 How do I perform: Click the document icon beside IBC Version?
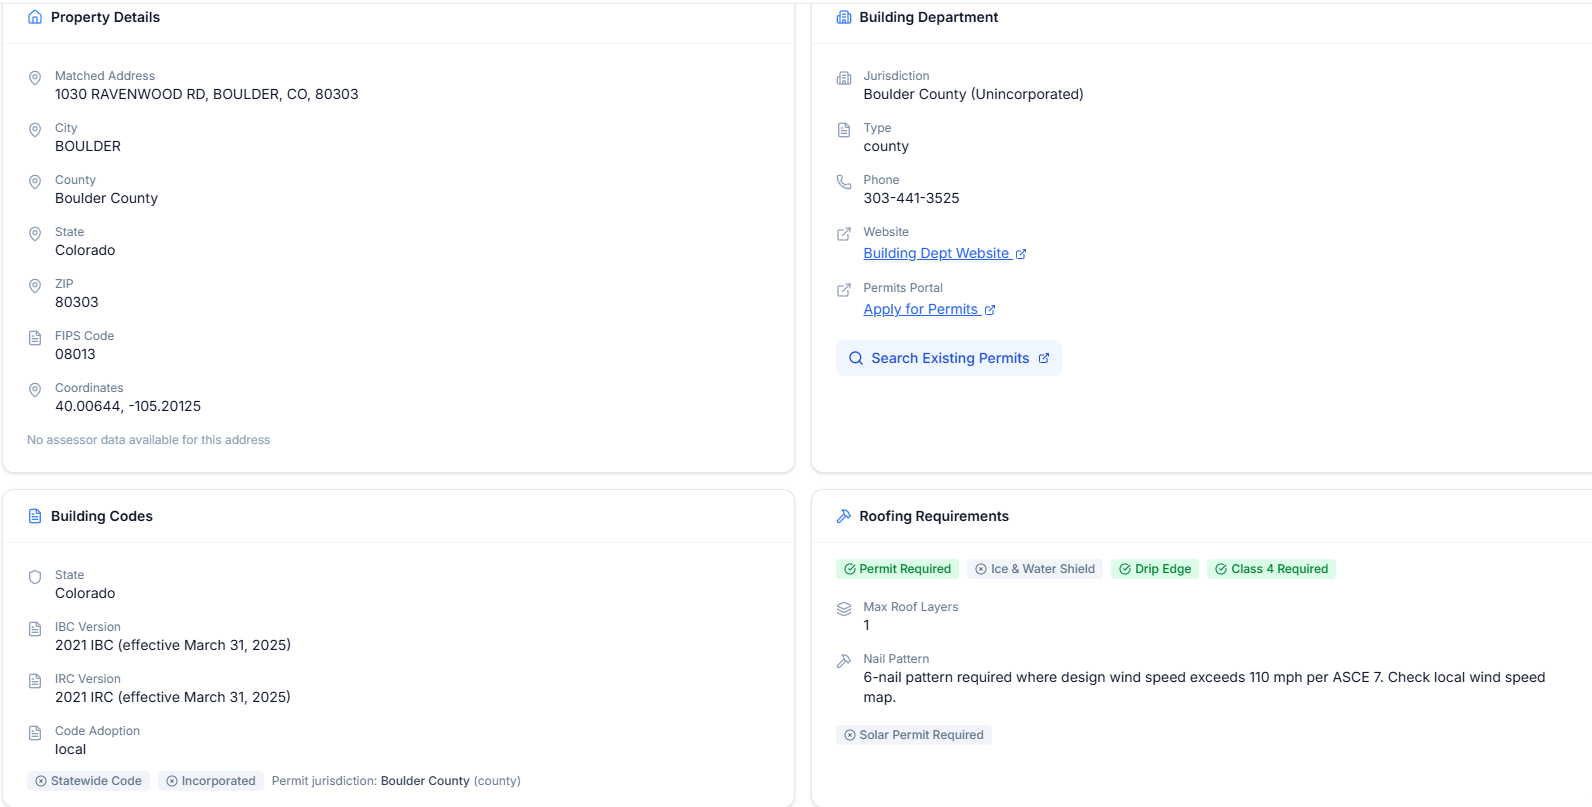35,629
